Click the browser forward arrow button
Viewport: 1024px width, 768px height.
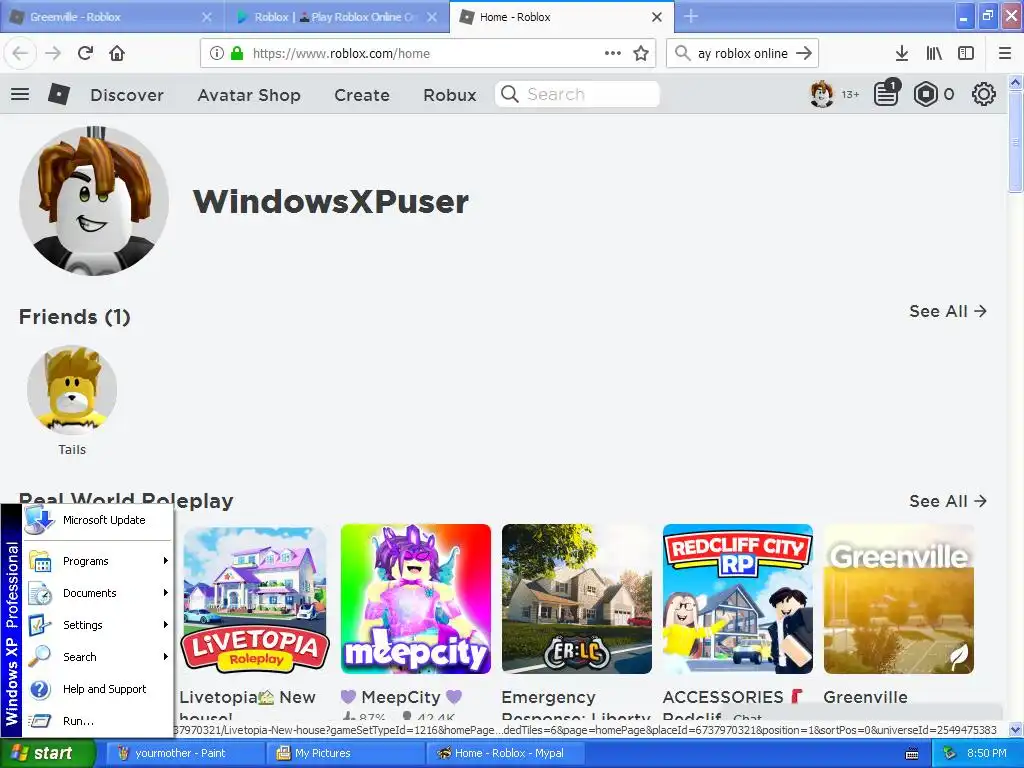click(53, 53)
